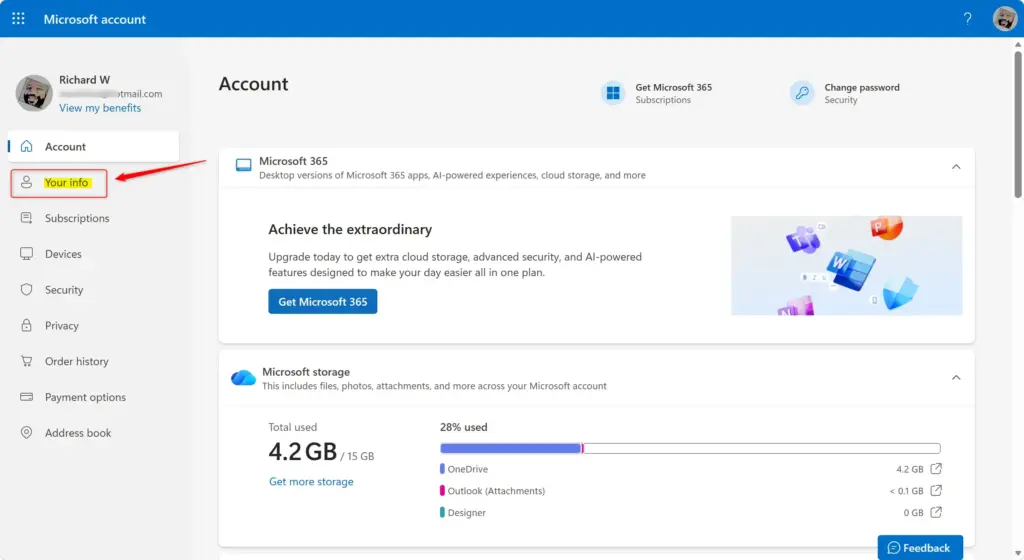Click the Address book pin icon

click(x=26, y=432)
